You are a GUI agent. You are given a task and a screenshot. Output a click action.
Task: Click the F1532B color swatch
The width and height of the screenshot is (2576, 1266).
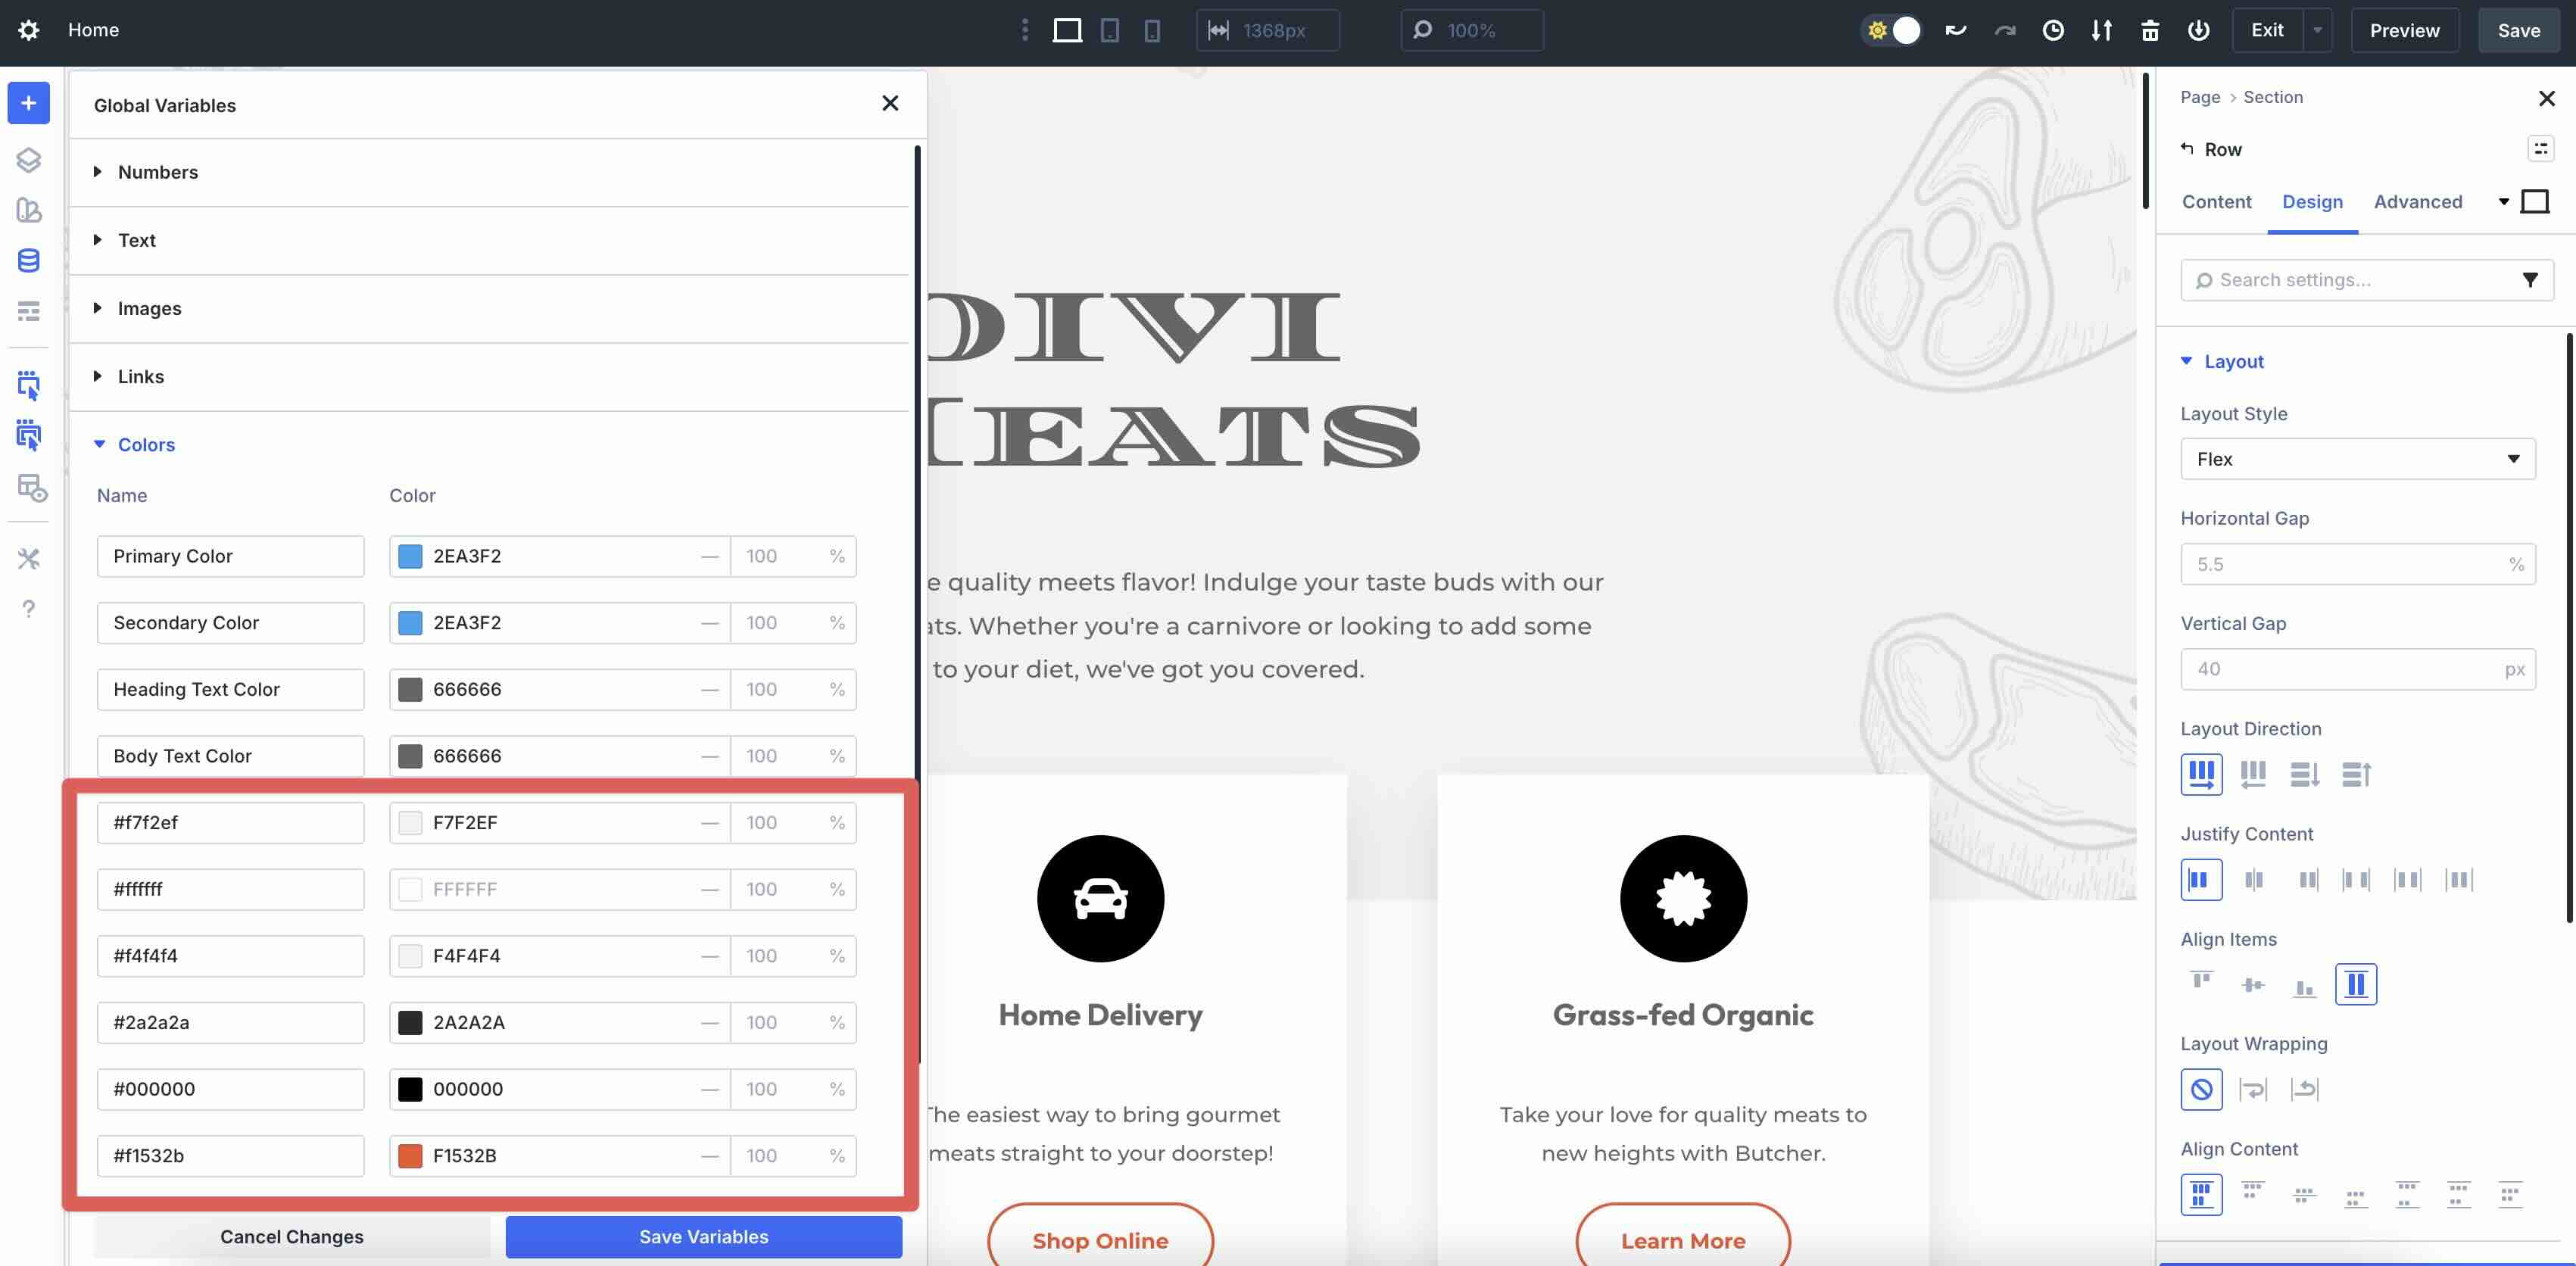pyautogui.click(x=410, y=1156)
